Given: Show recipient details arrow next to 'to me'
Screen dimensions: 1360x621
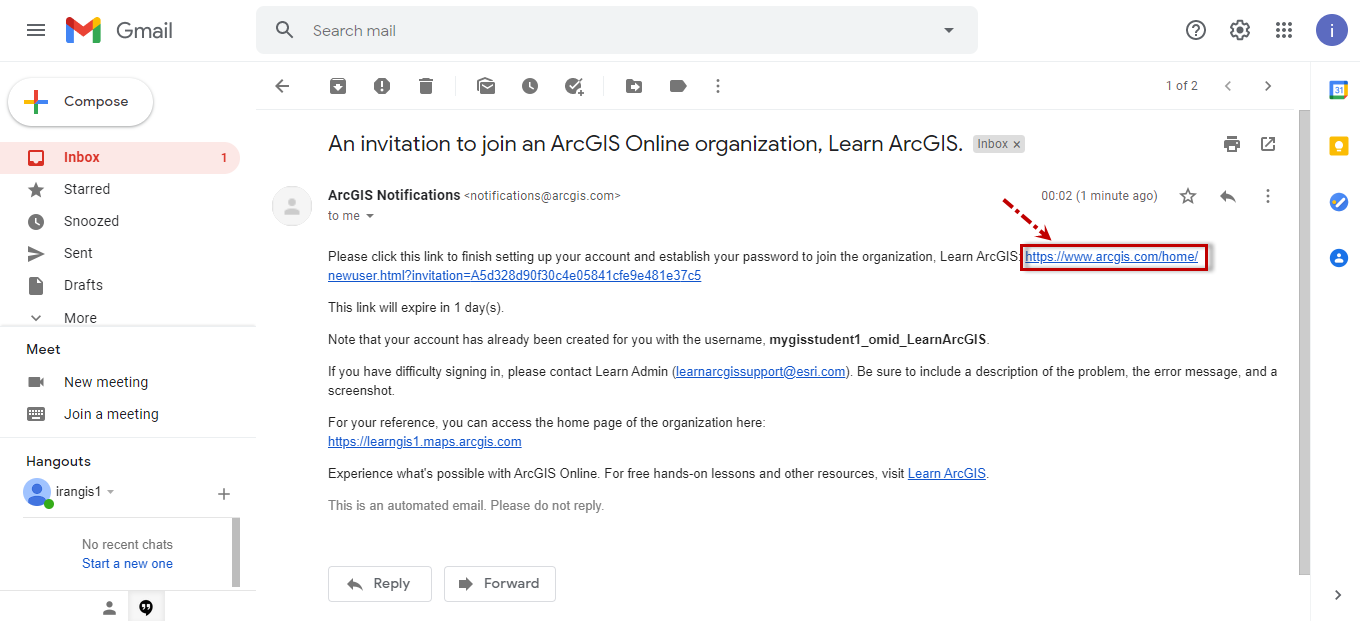Looking at the screenshot, I should (x=370, y=216).
